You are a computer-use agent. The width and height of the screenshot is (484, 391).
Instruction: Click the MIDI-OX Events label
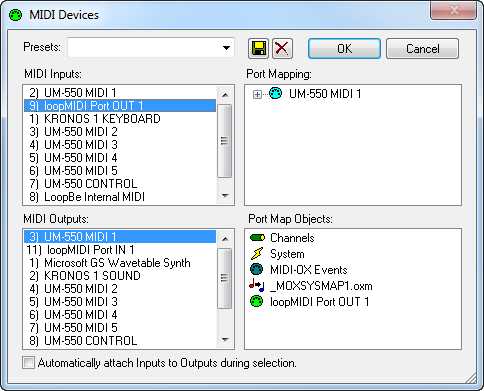(x=309, y=269)
